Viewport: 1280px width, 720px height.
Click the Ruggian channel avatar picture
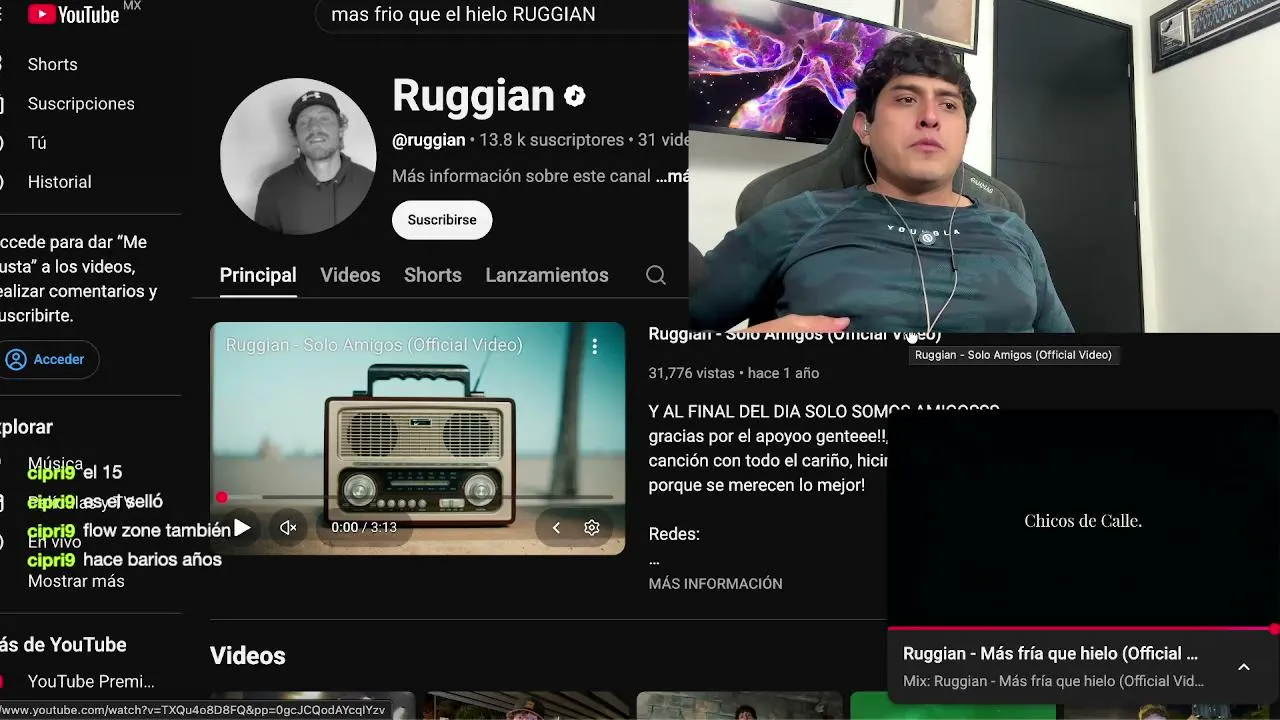(298, 157)
